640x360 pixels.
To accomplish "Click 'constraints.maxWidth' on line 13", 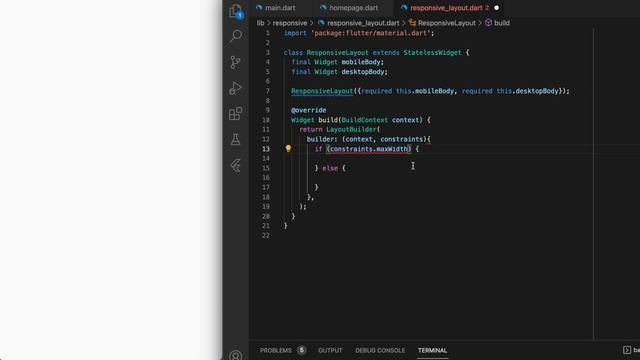I will [369, 149].
